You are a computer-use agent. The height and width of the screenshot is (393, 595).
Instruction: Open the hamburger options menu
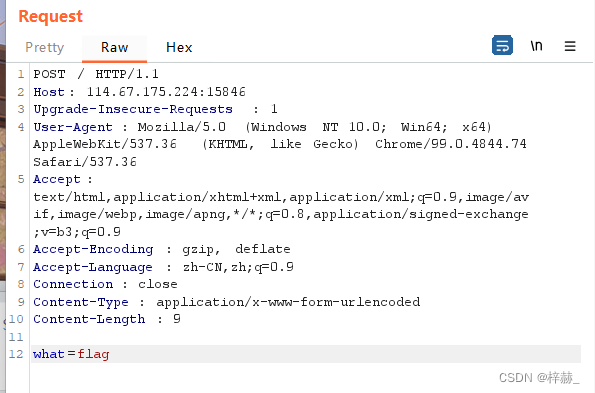tap(570, 46)
